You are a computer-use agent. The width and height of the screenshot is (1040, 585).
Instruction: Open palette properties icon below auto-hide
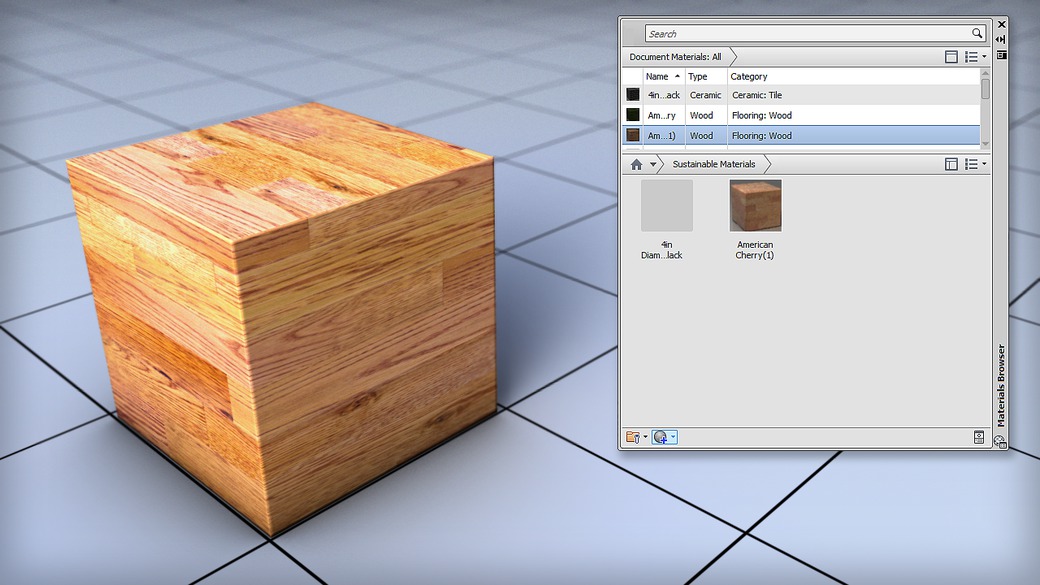1001,55
